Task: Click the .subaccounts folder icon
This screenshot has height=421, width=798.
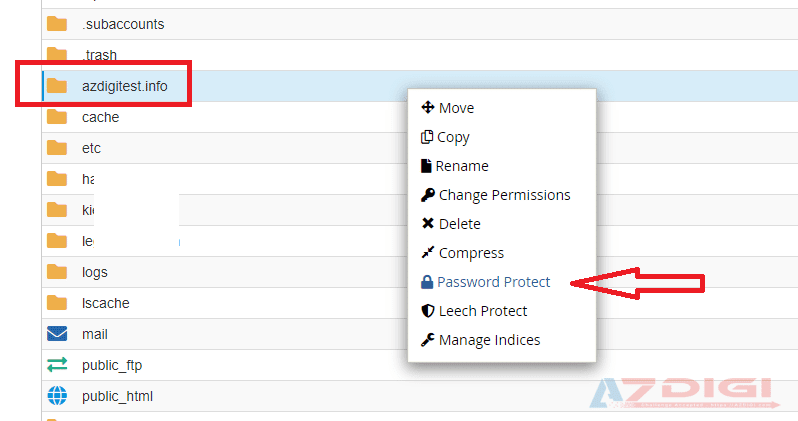Action: click(x=57, y=24)
